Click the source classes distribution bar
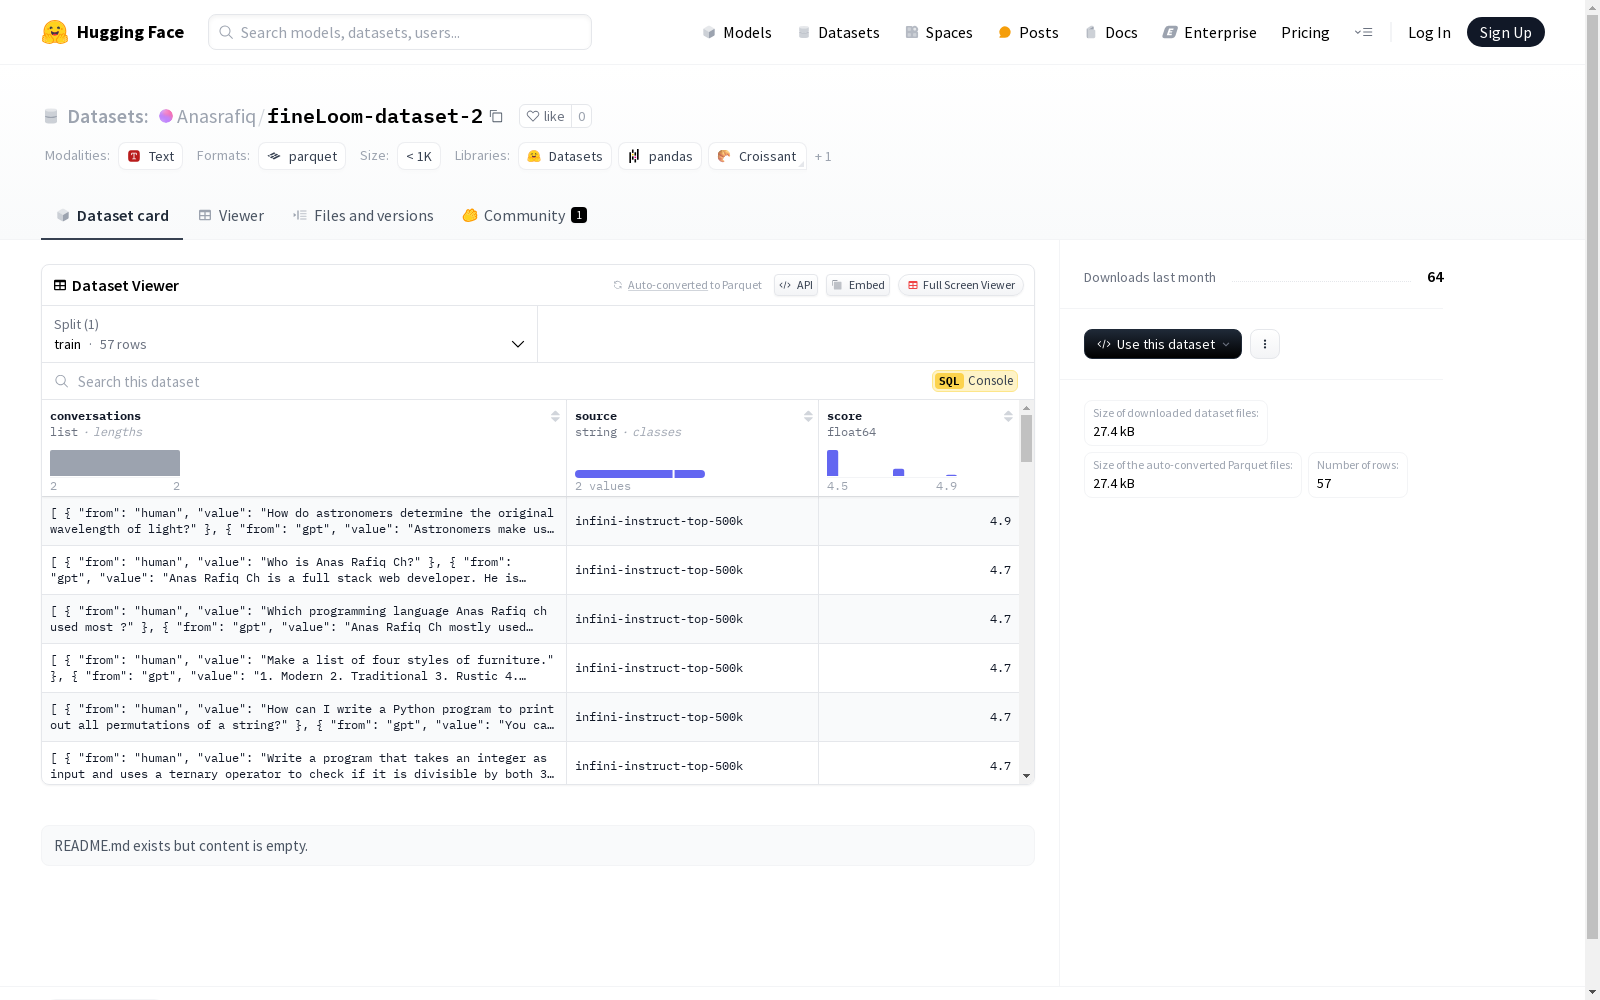 640,474
